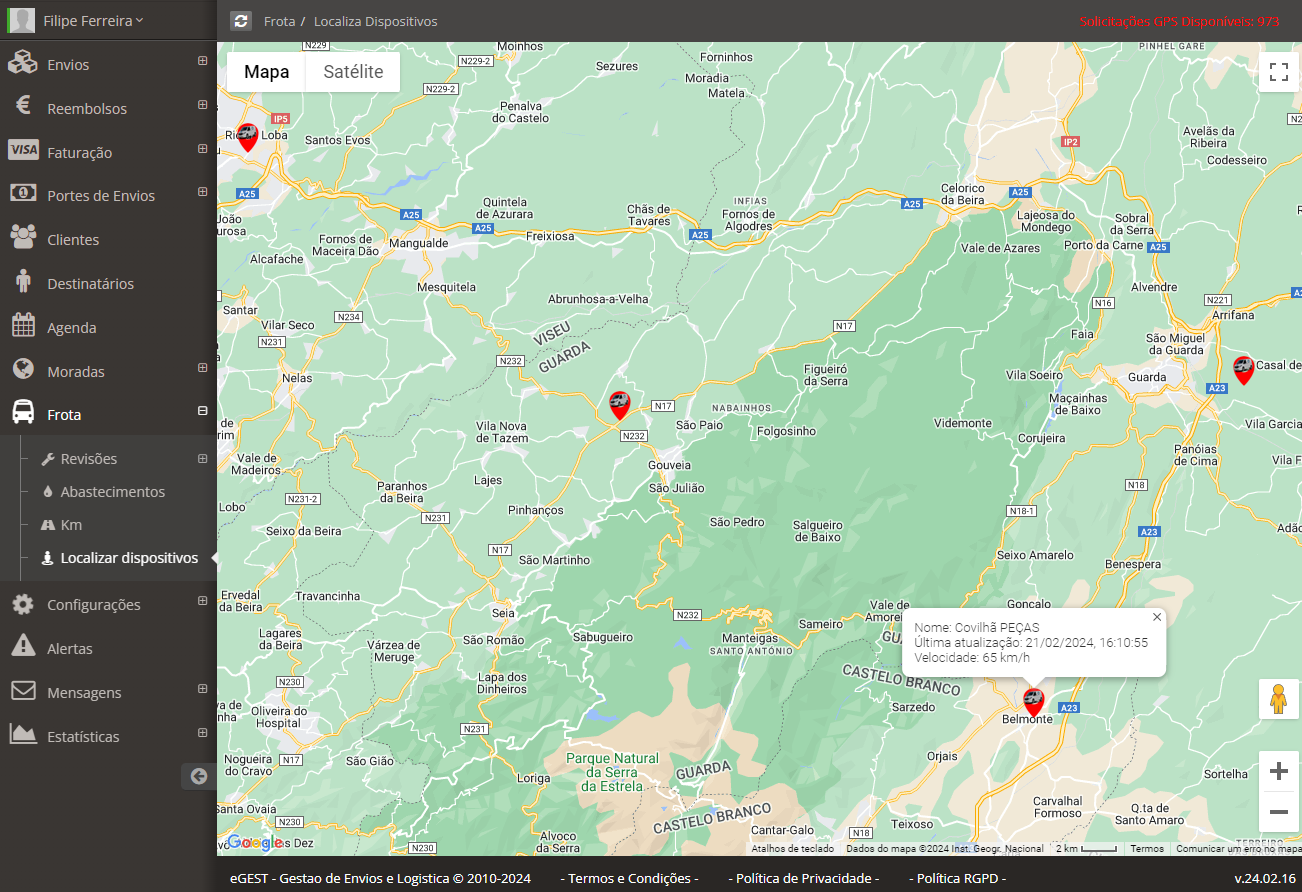Screen dimensions: 1302x892
Task: Expand the Revisões submenu
Action: click(x=202, y=459)
